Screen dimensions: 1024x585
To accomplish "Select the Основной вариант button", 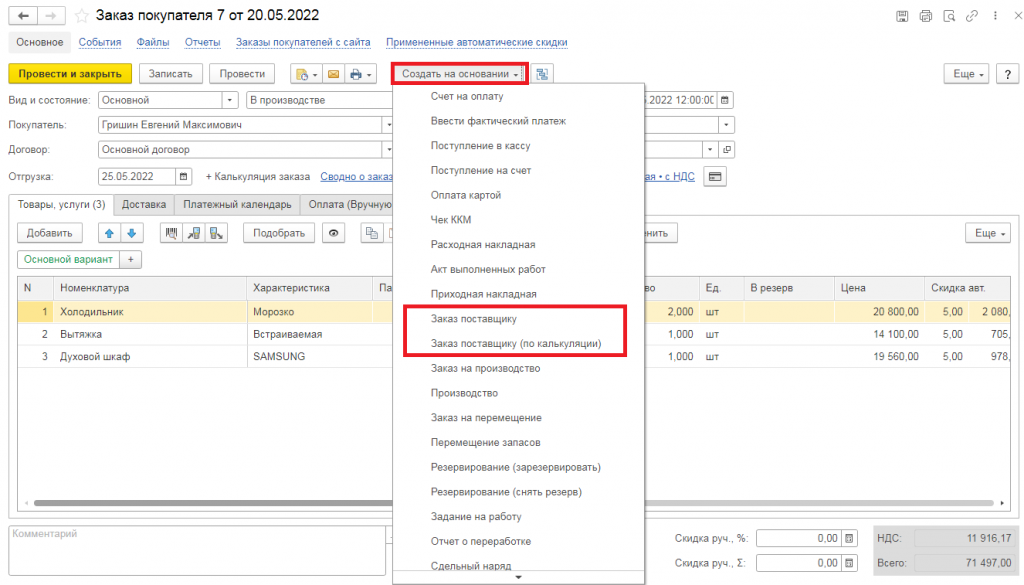I will click(x=69, y=259).
